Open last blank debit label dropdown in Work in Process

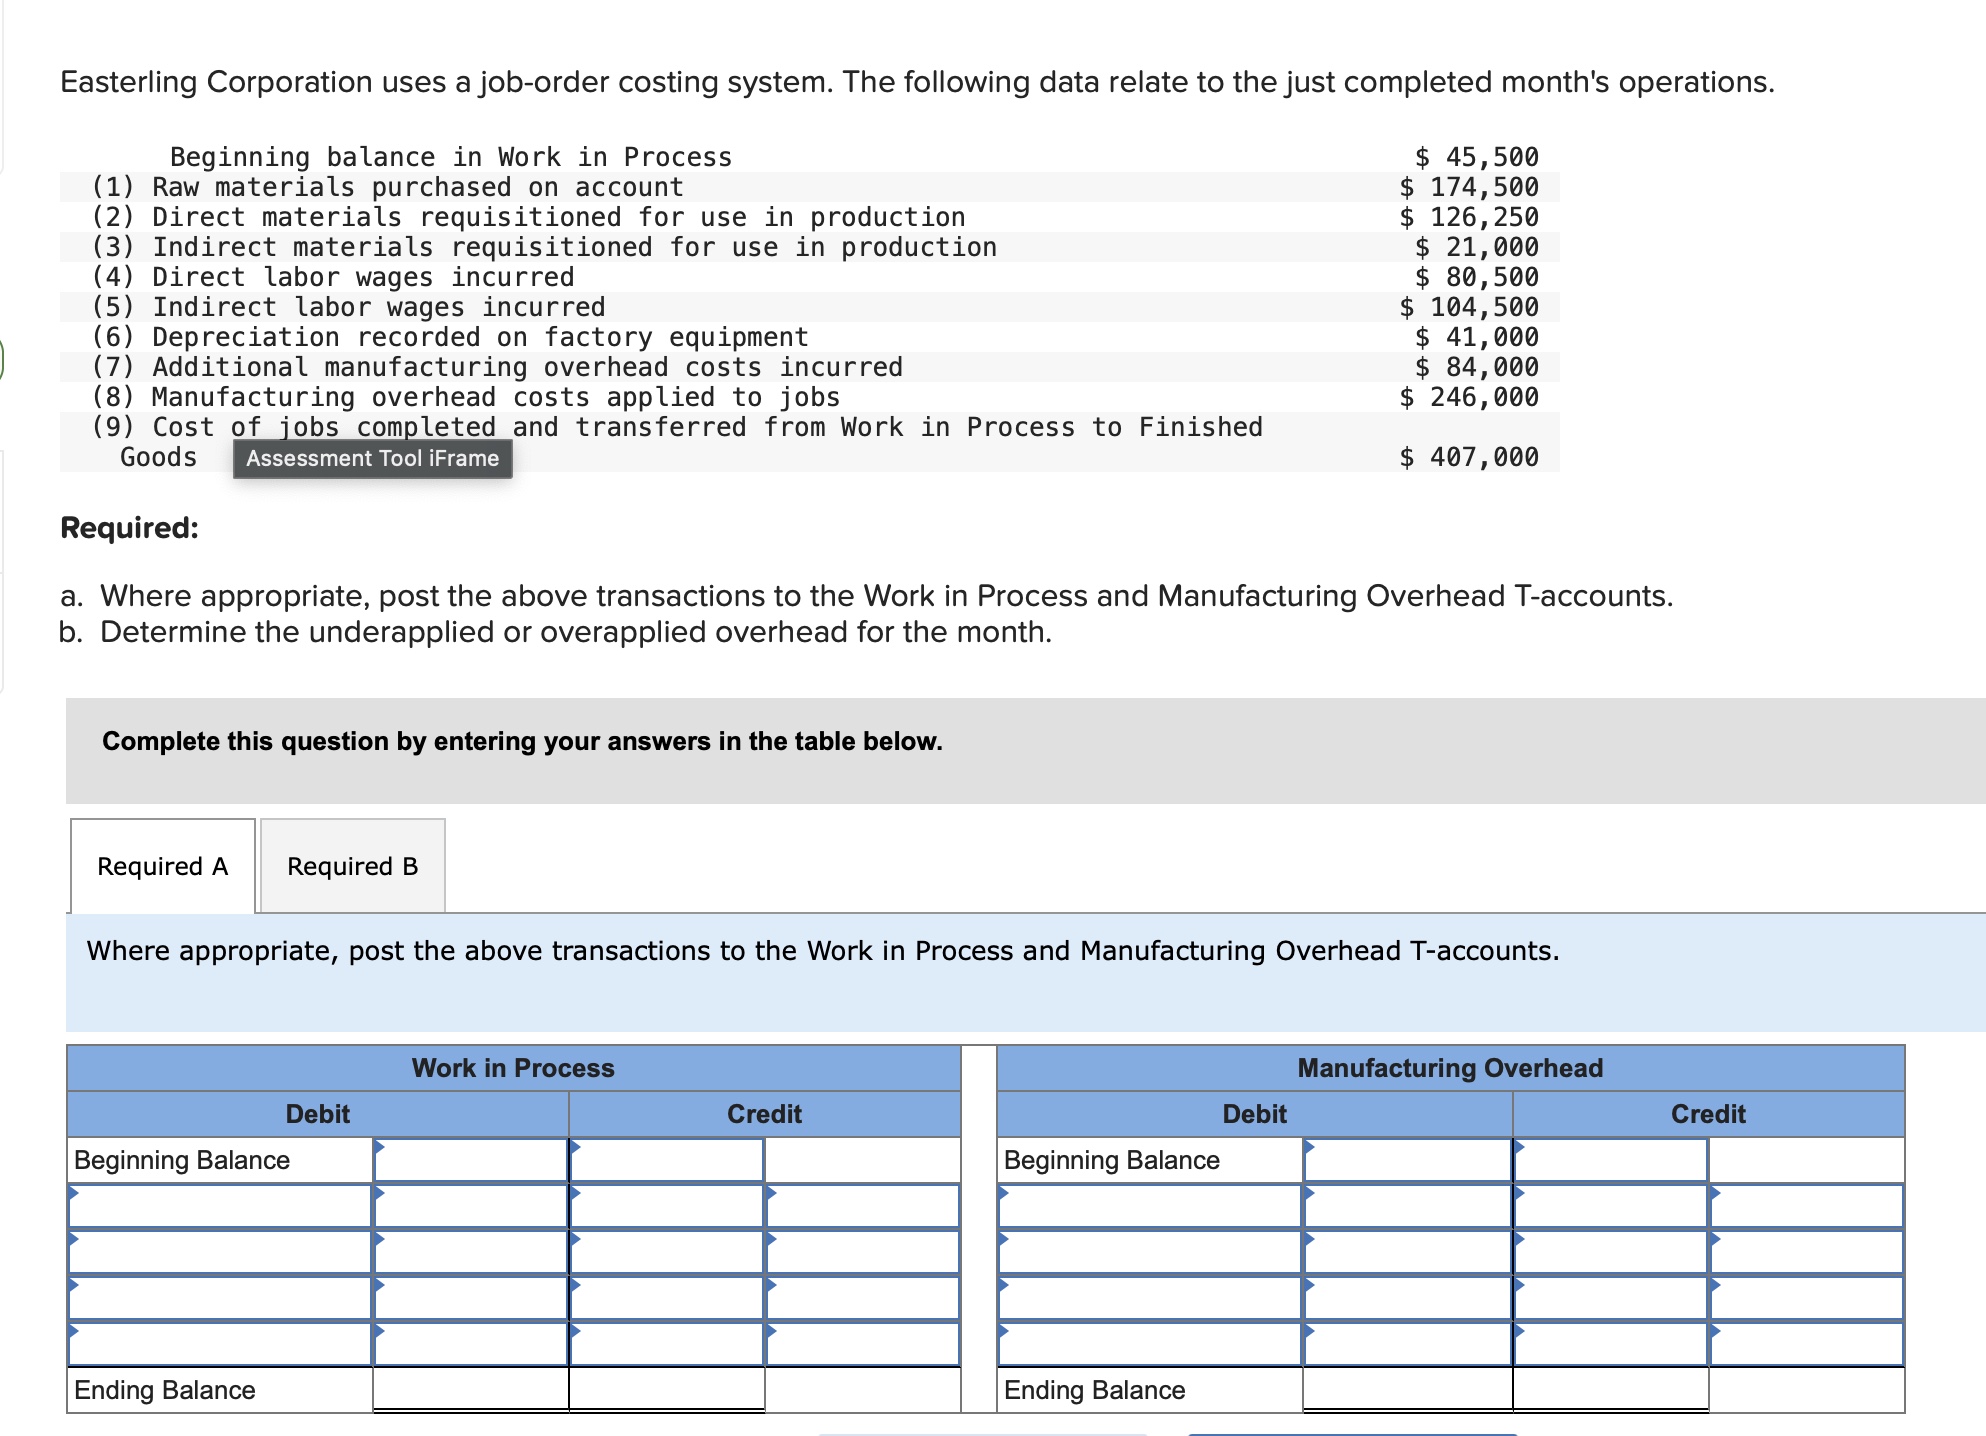pyautogui.click(x=220, y=1344)
